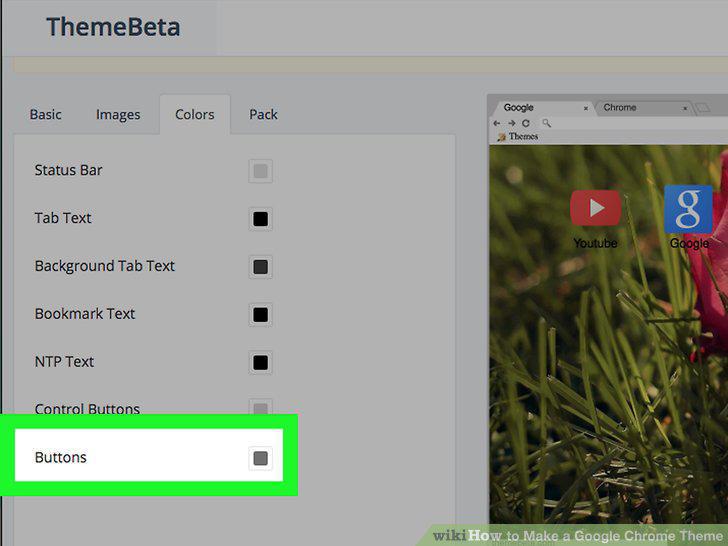The width and height of the screenshot is (728, 546).
Task: Pick the NTP Text color swatch
Action: click(x=260, y=362)
